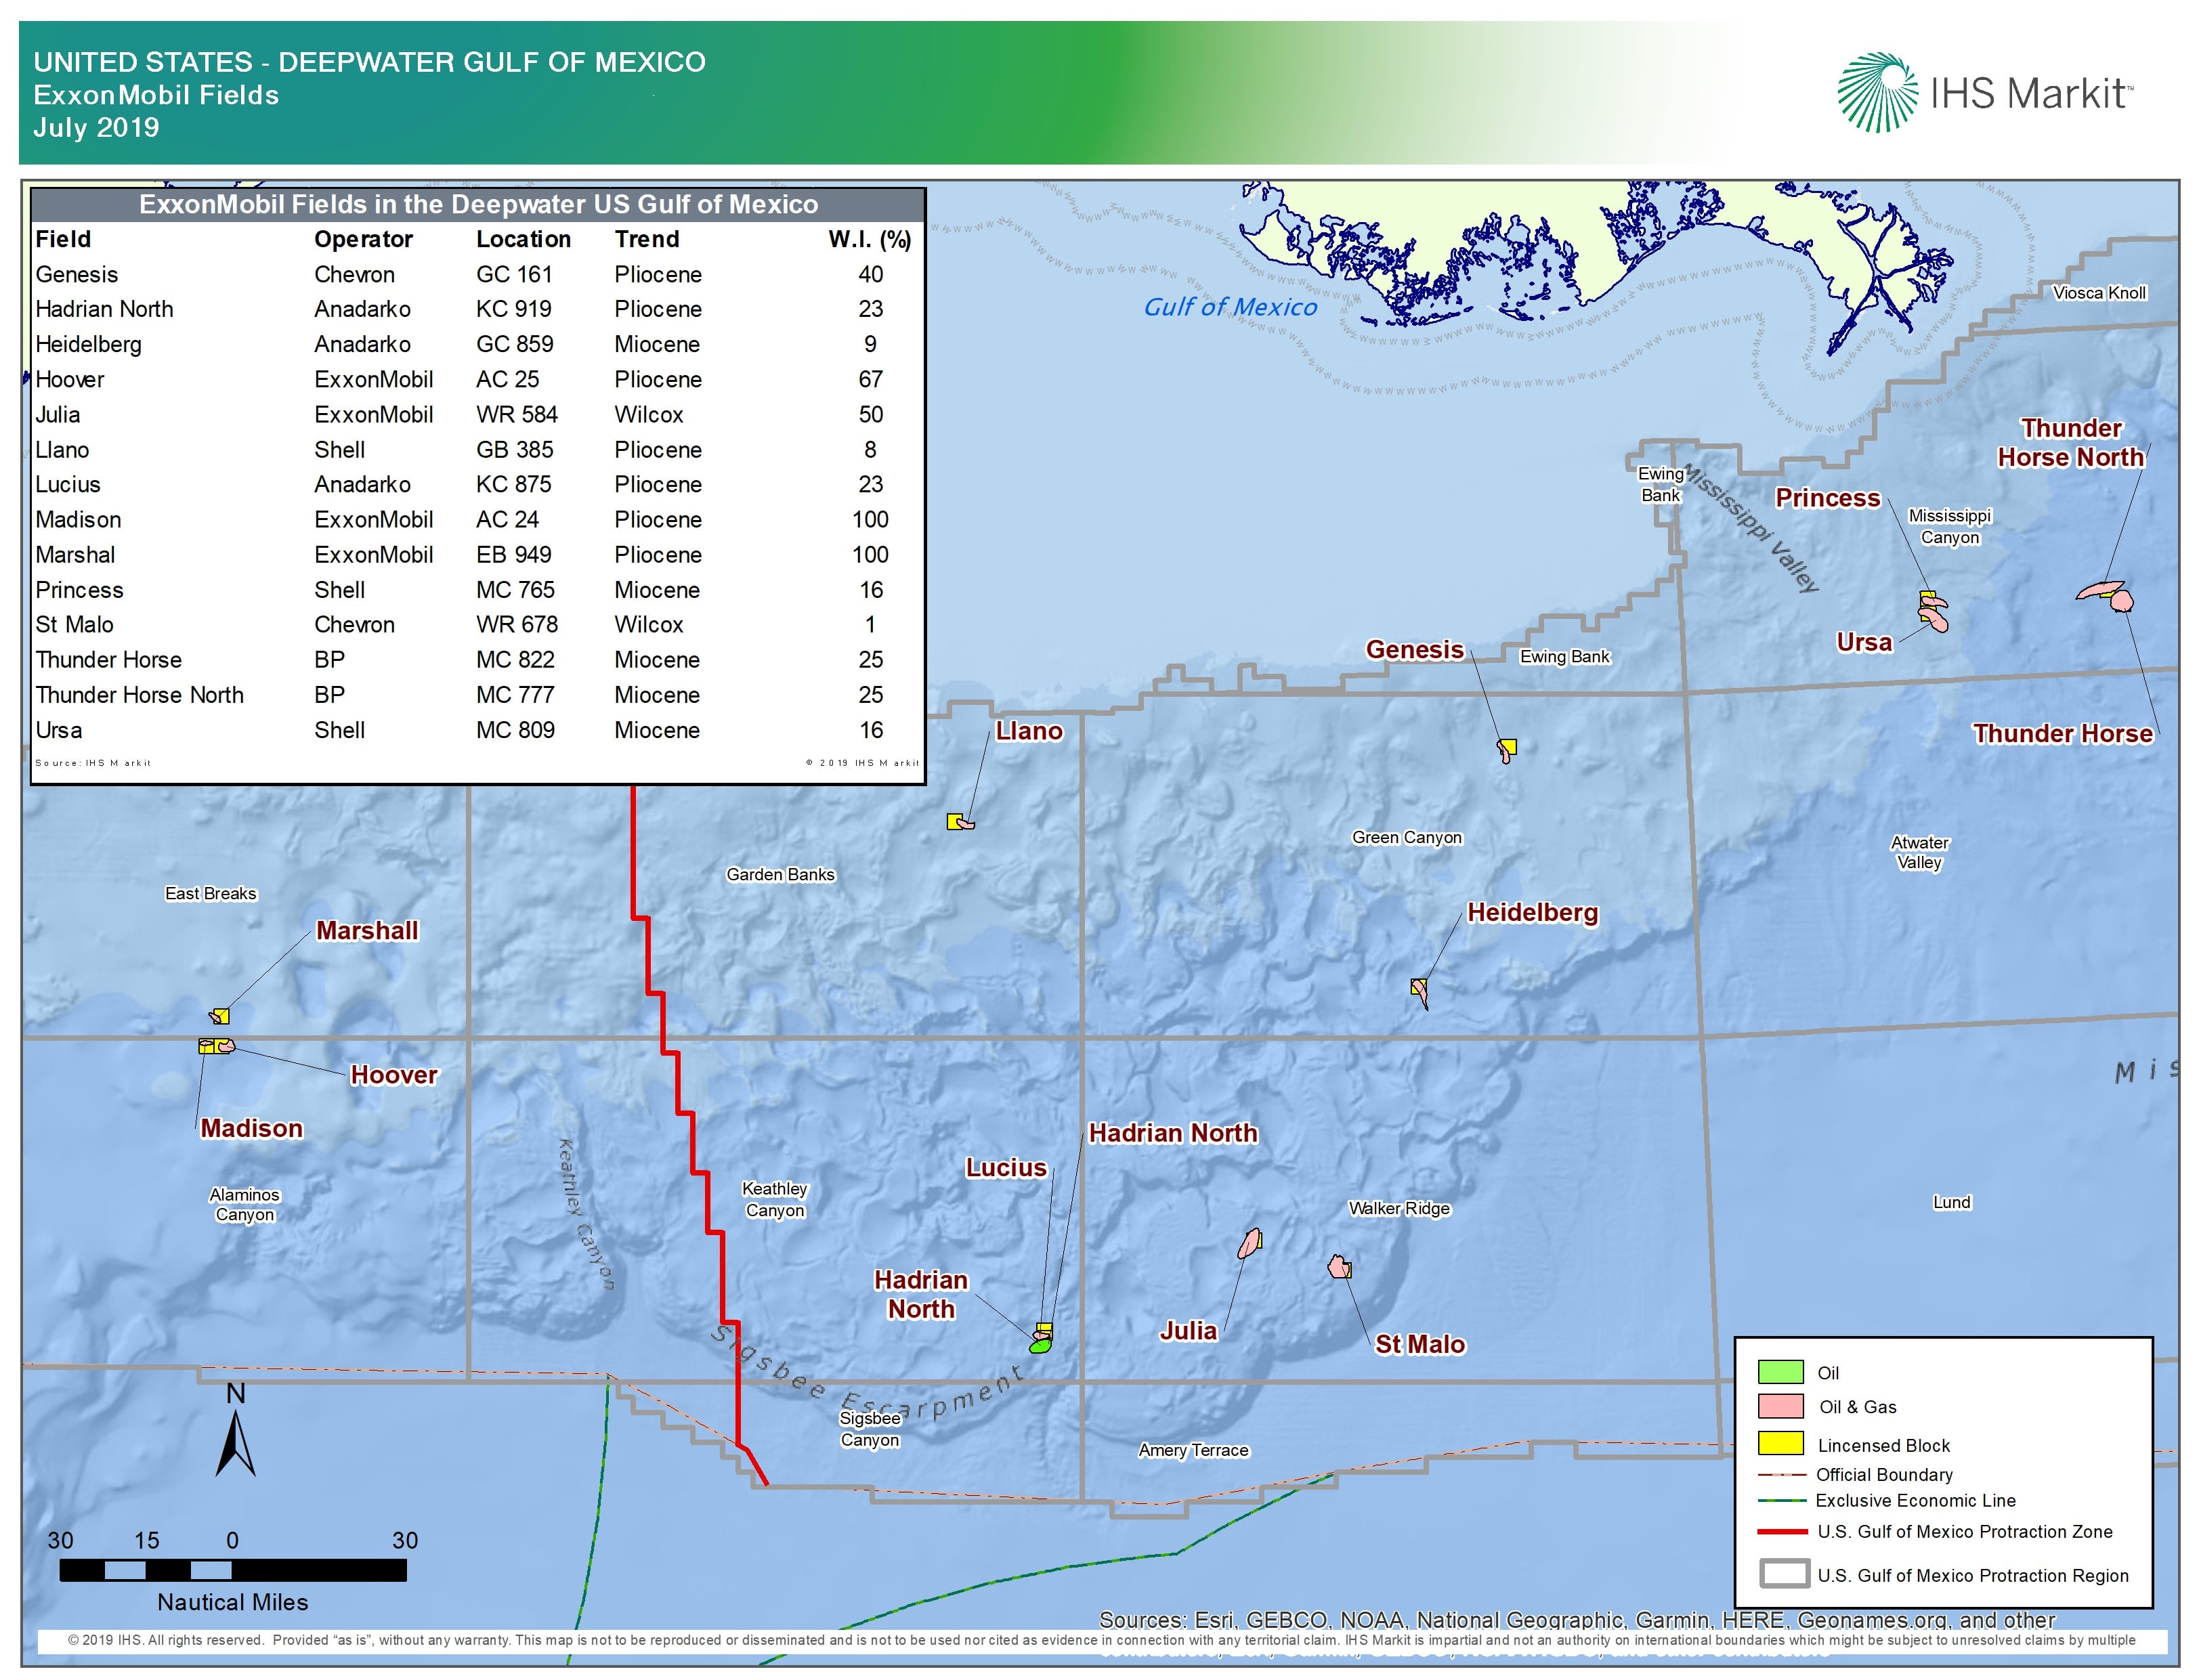Click the Lund area label
This screenshot has width=2199, height=1680.
(1951, 1202)
